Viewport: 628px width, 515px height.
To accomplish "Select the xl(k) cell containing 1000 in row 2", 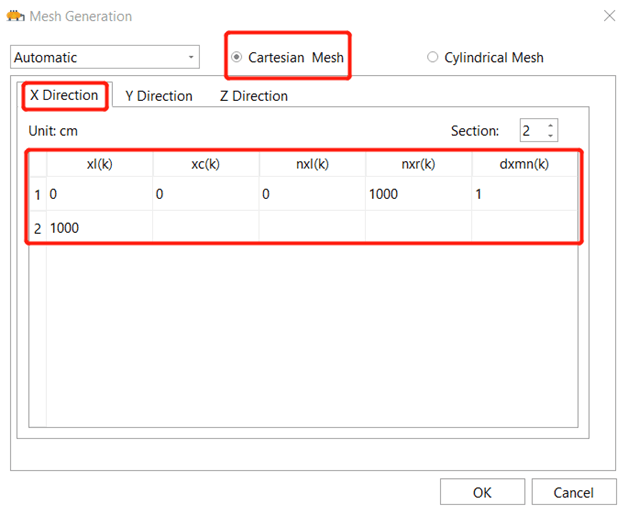I will (x=99, y=228).
